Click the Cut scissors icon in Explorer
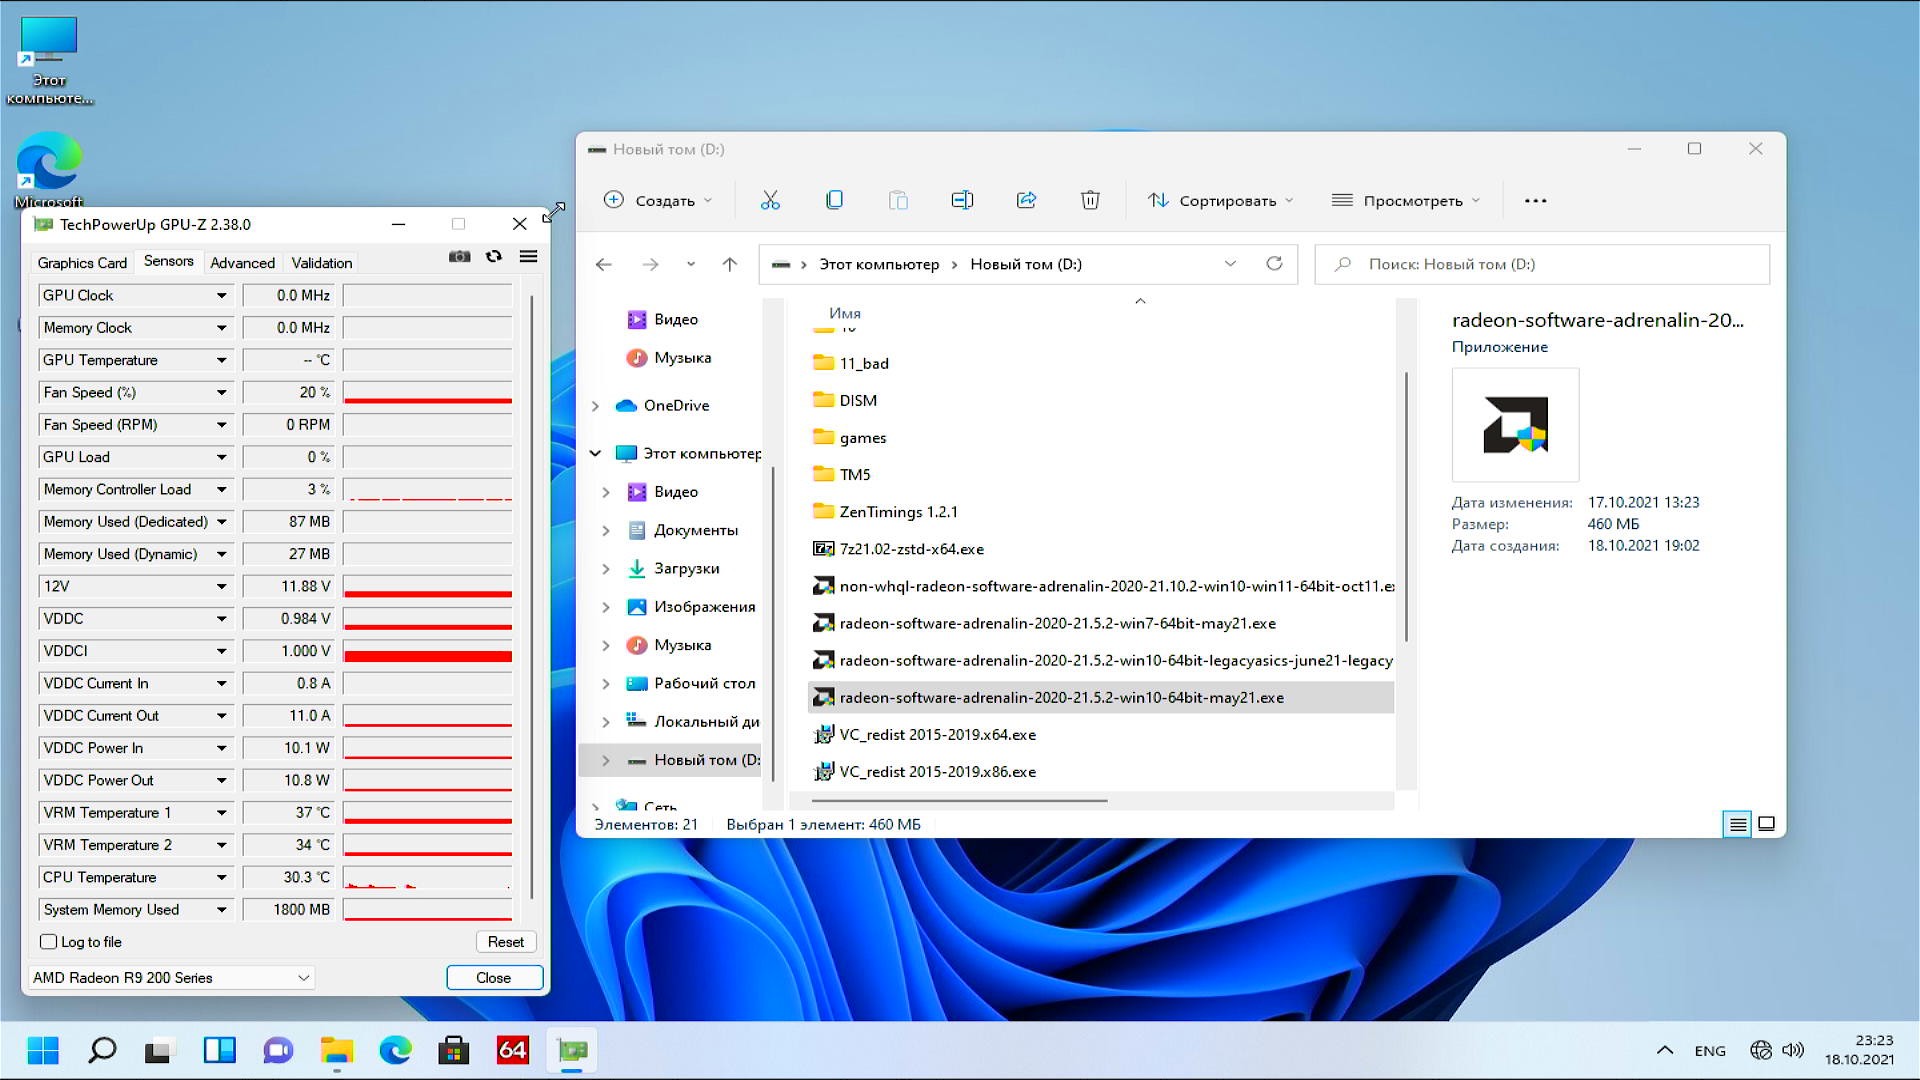1920x1080 pixels. coord(770,200)
